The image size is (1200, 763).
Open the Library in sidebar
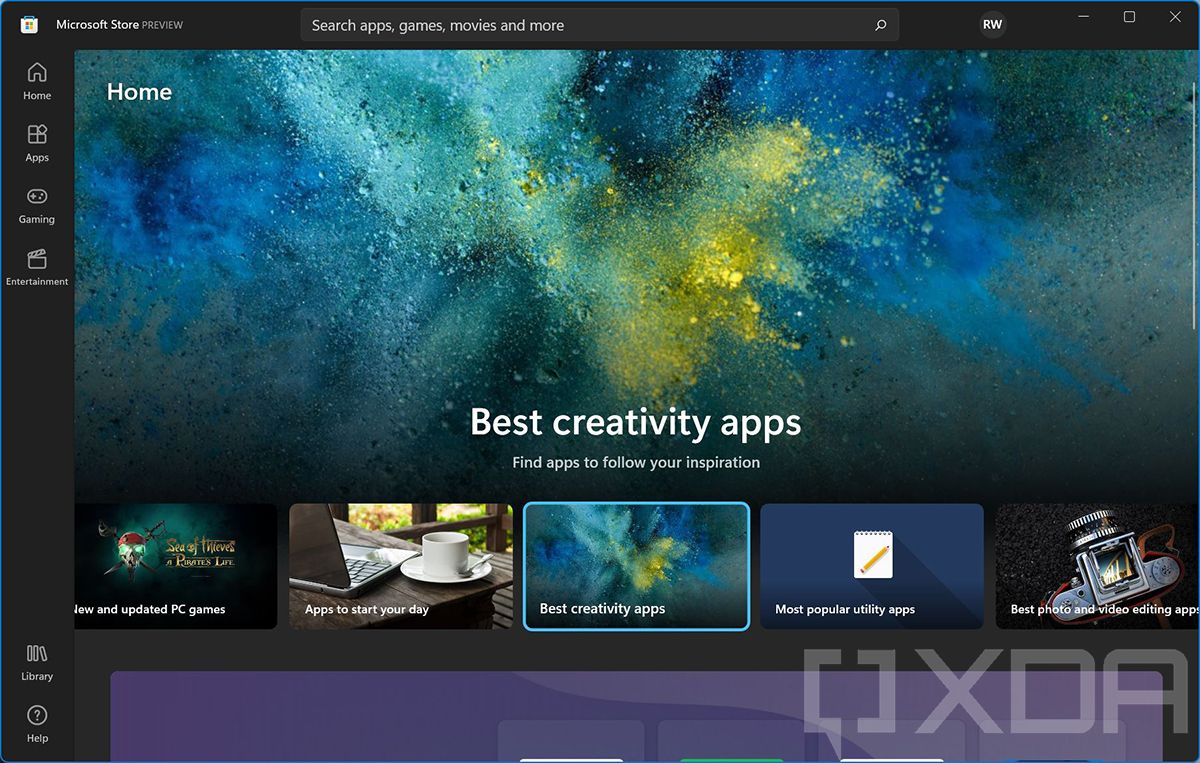(37, 663)
